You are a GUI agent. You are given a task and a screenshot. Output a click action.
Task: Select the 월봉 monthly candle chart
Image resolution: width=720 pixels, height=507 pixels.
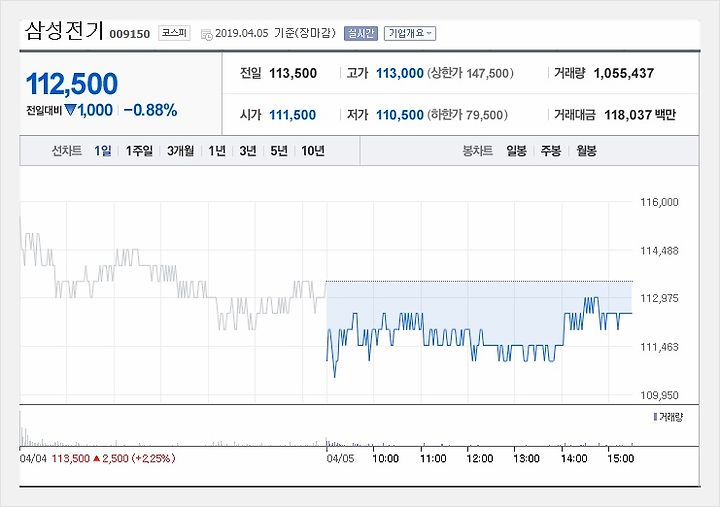pos(586,151)
